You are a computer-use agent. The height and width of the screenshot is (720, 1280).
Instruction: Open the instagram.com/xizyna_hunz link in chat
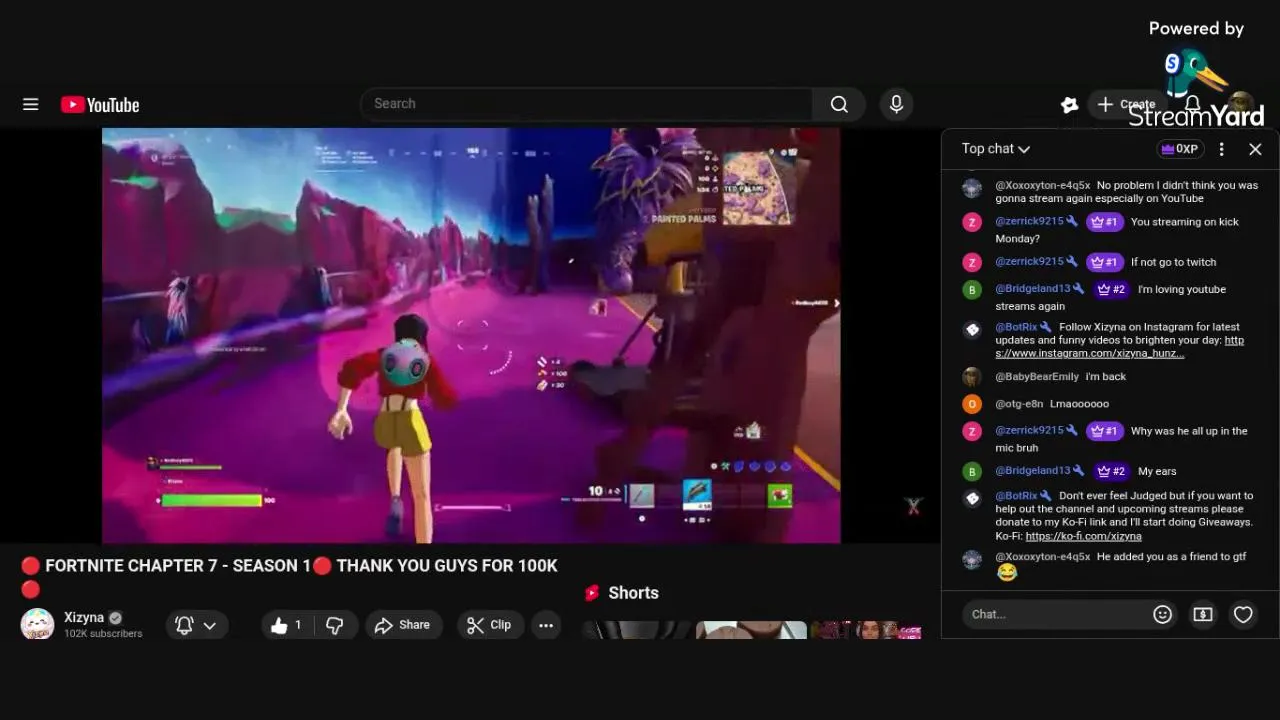click(x=1119, y=347)
